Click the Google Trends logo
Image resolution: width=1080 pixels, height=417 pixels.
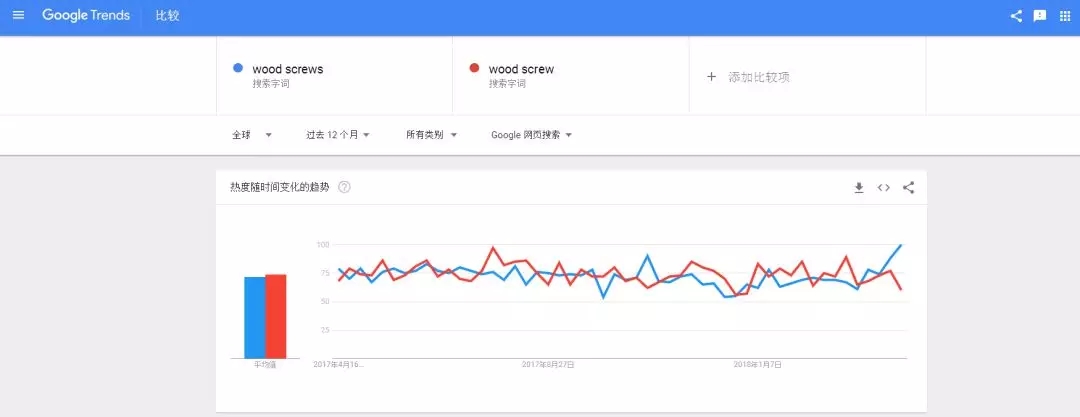(86, 16)
